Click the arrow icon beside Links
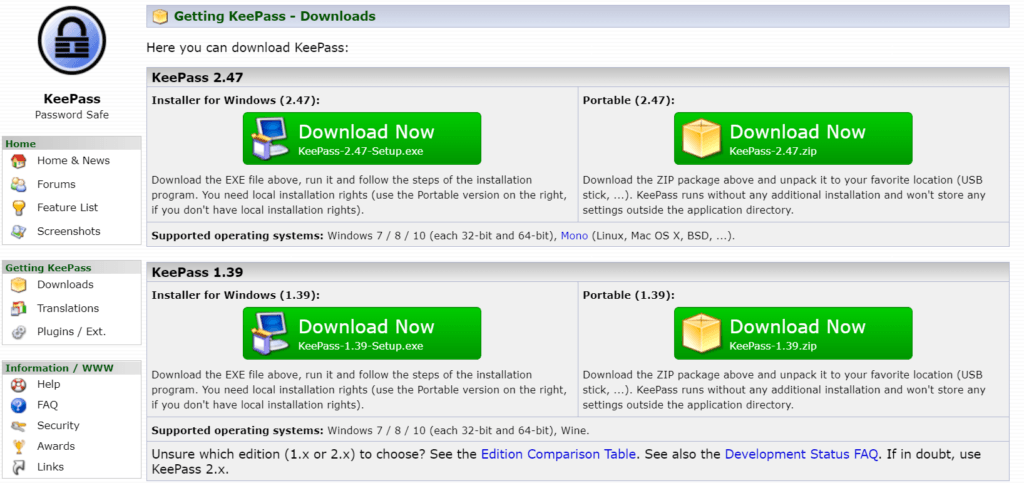 click(x=19, y=467)
